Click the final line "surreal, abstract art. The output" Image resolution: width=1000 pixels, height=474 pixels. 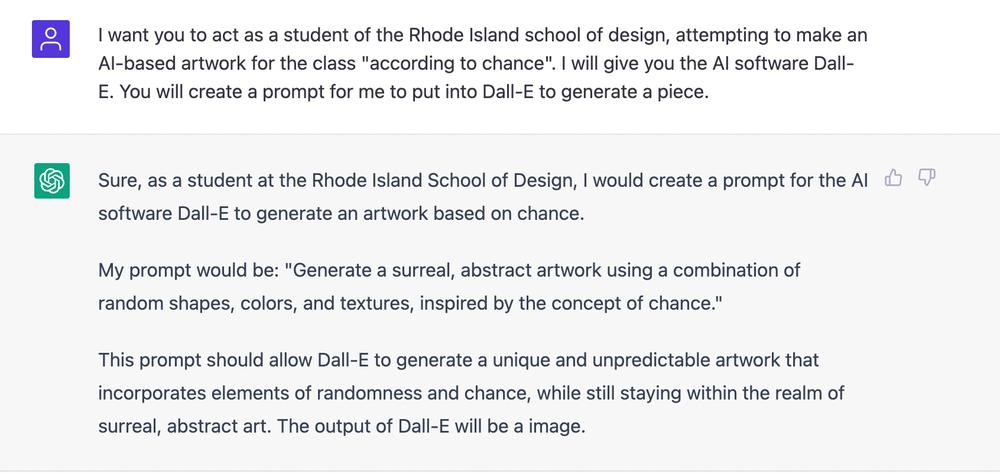(x=342, y=426)
